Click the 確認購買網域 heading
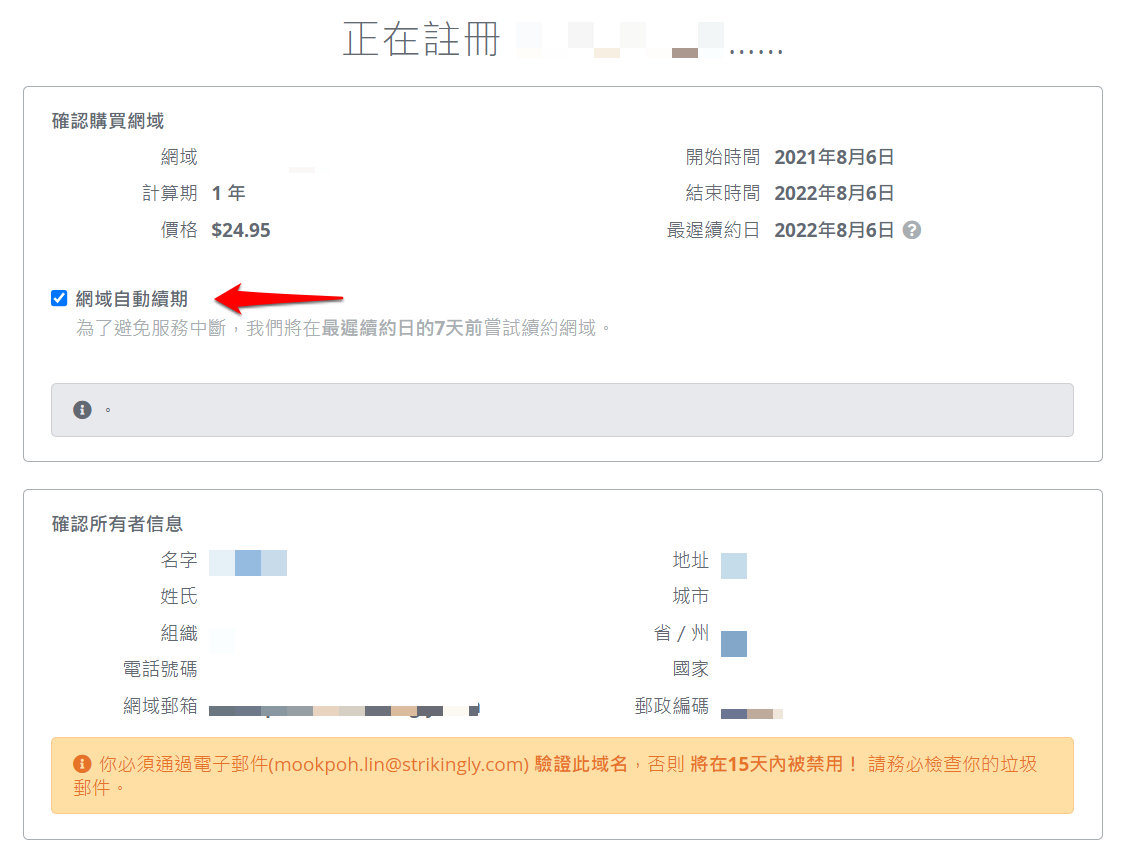Image resolution: width=1127 pixels, height=858 pixels. 108,121
